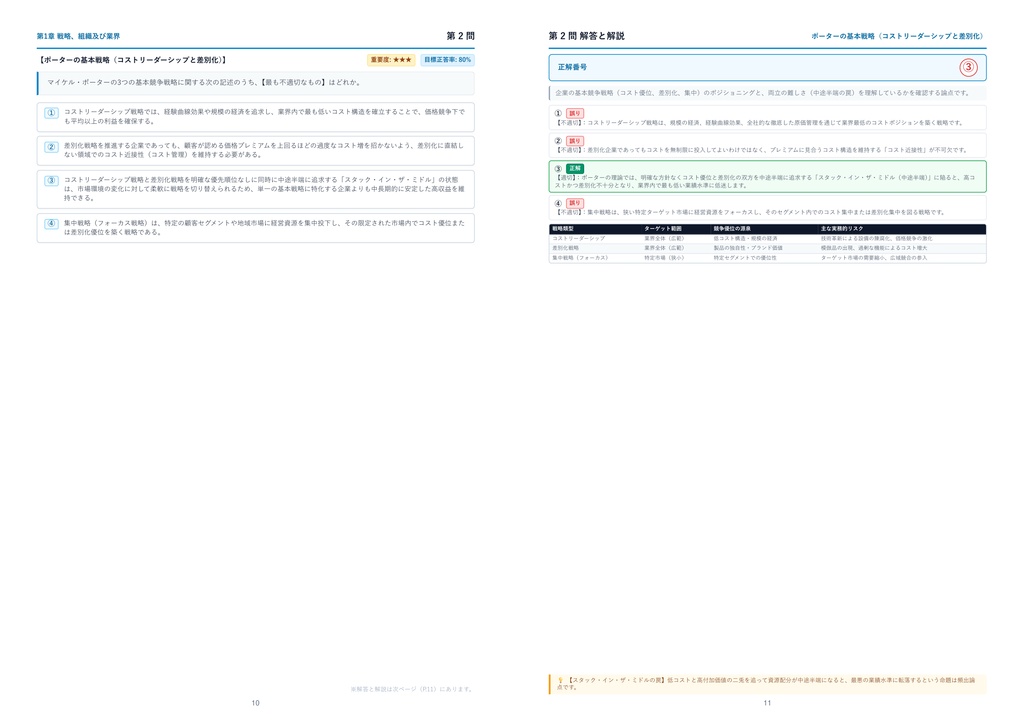Viewport: 1024px width, 724px height.
Task: Click the chapter header '第1章 戦略、組織及び業界'
Action: point(78,36)
